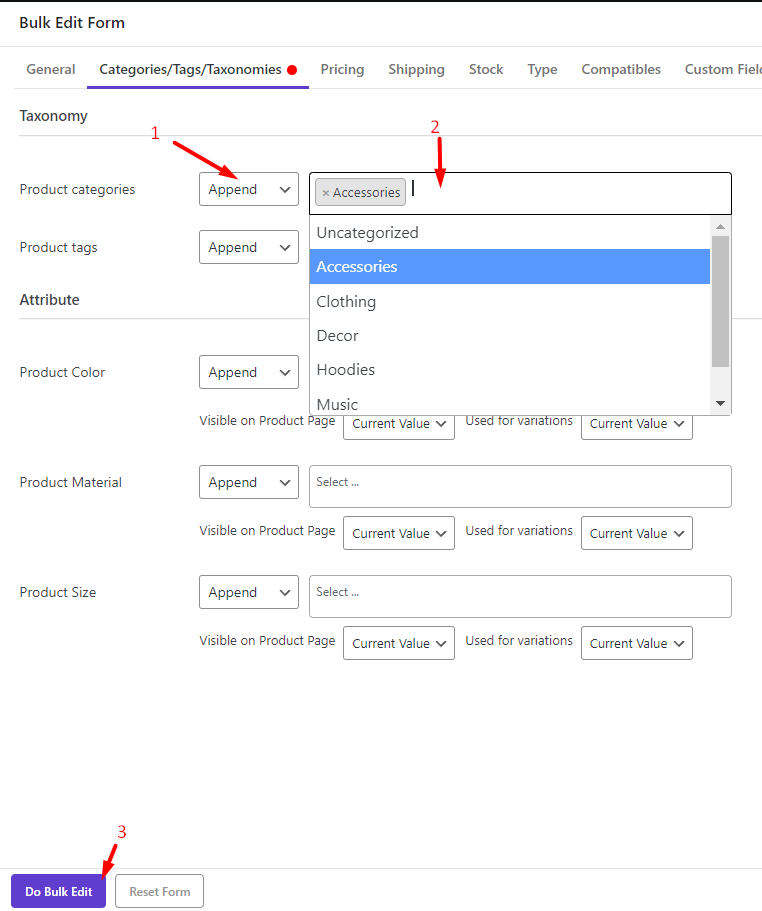Click the Do Bulk Edit button
The image size is (762, 911).
[x=58, y=891]
